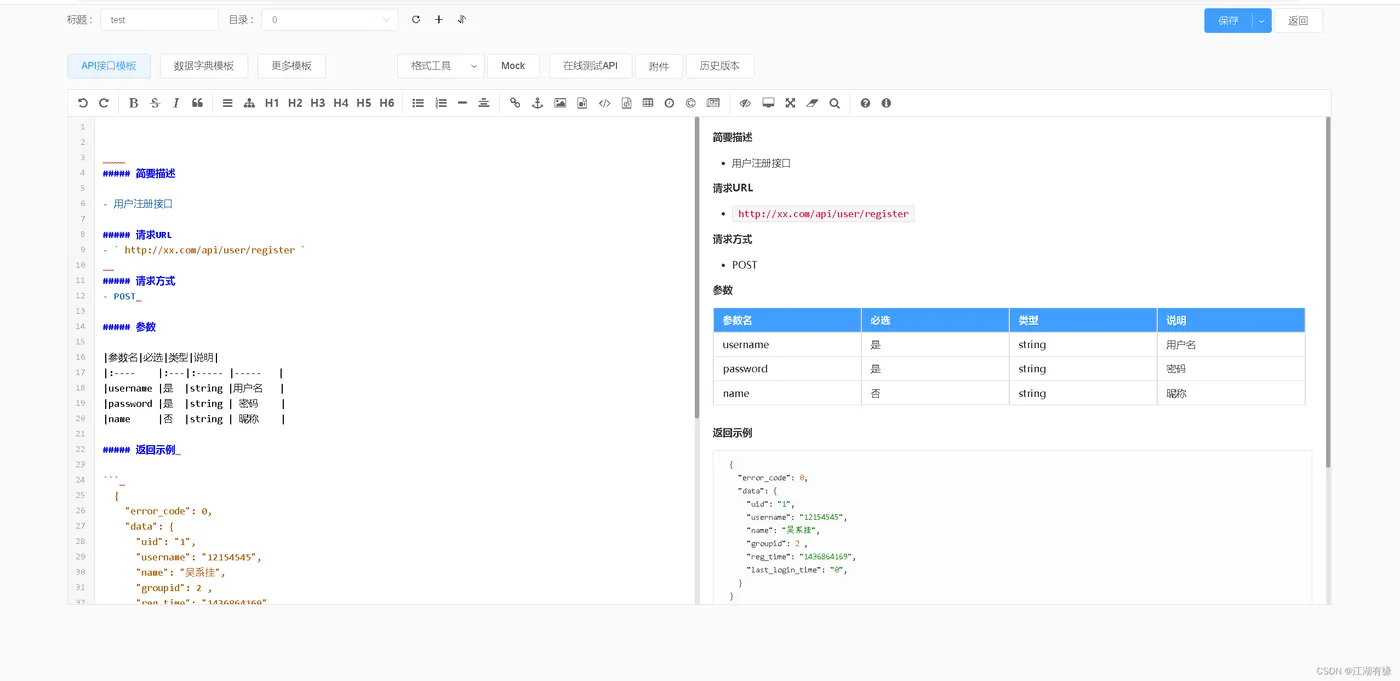The height and width of the screenshot is (681, 1400).
Task: Click the username cell in preview table
Action: click(787, 344)
